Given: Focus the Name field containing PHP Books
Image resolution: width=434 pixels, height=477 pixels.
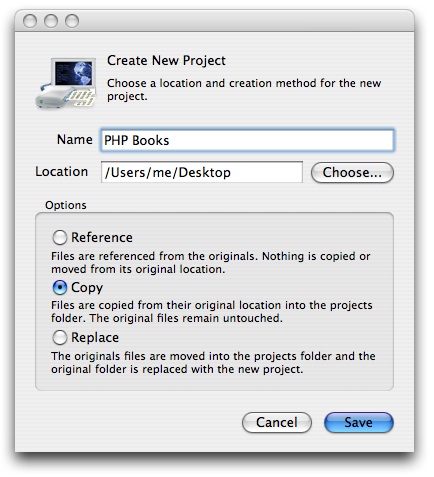Looking at the screenshot, I should 247,140.
